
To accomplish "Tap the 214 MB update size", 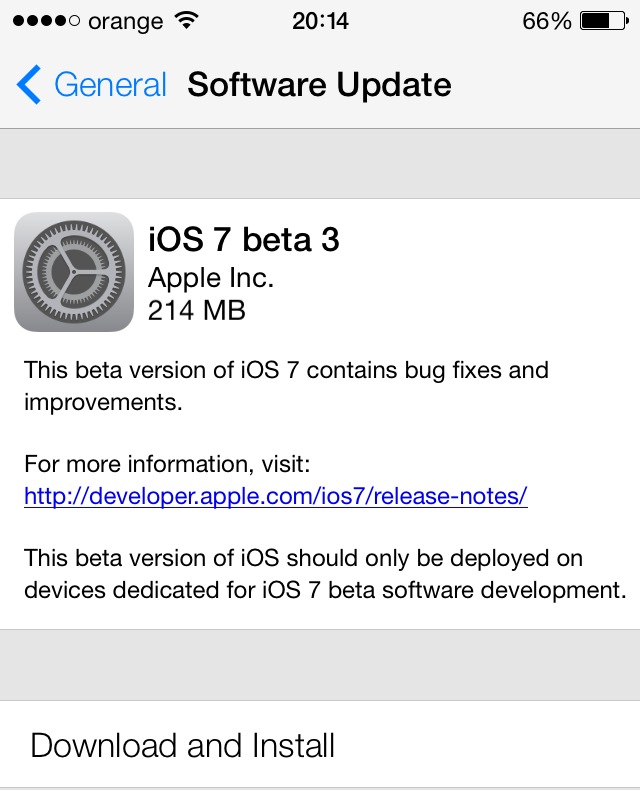I will pos(196,310).
